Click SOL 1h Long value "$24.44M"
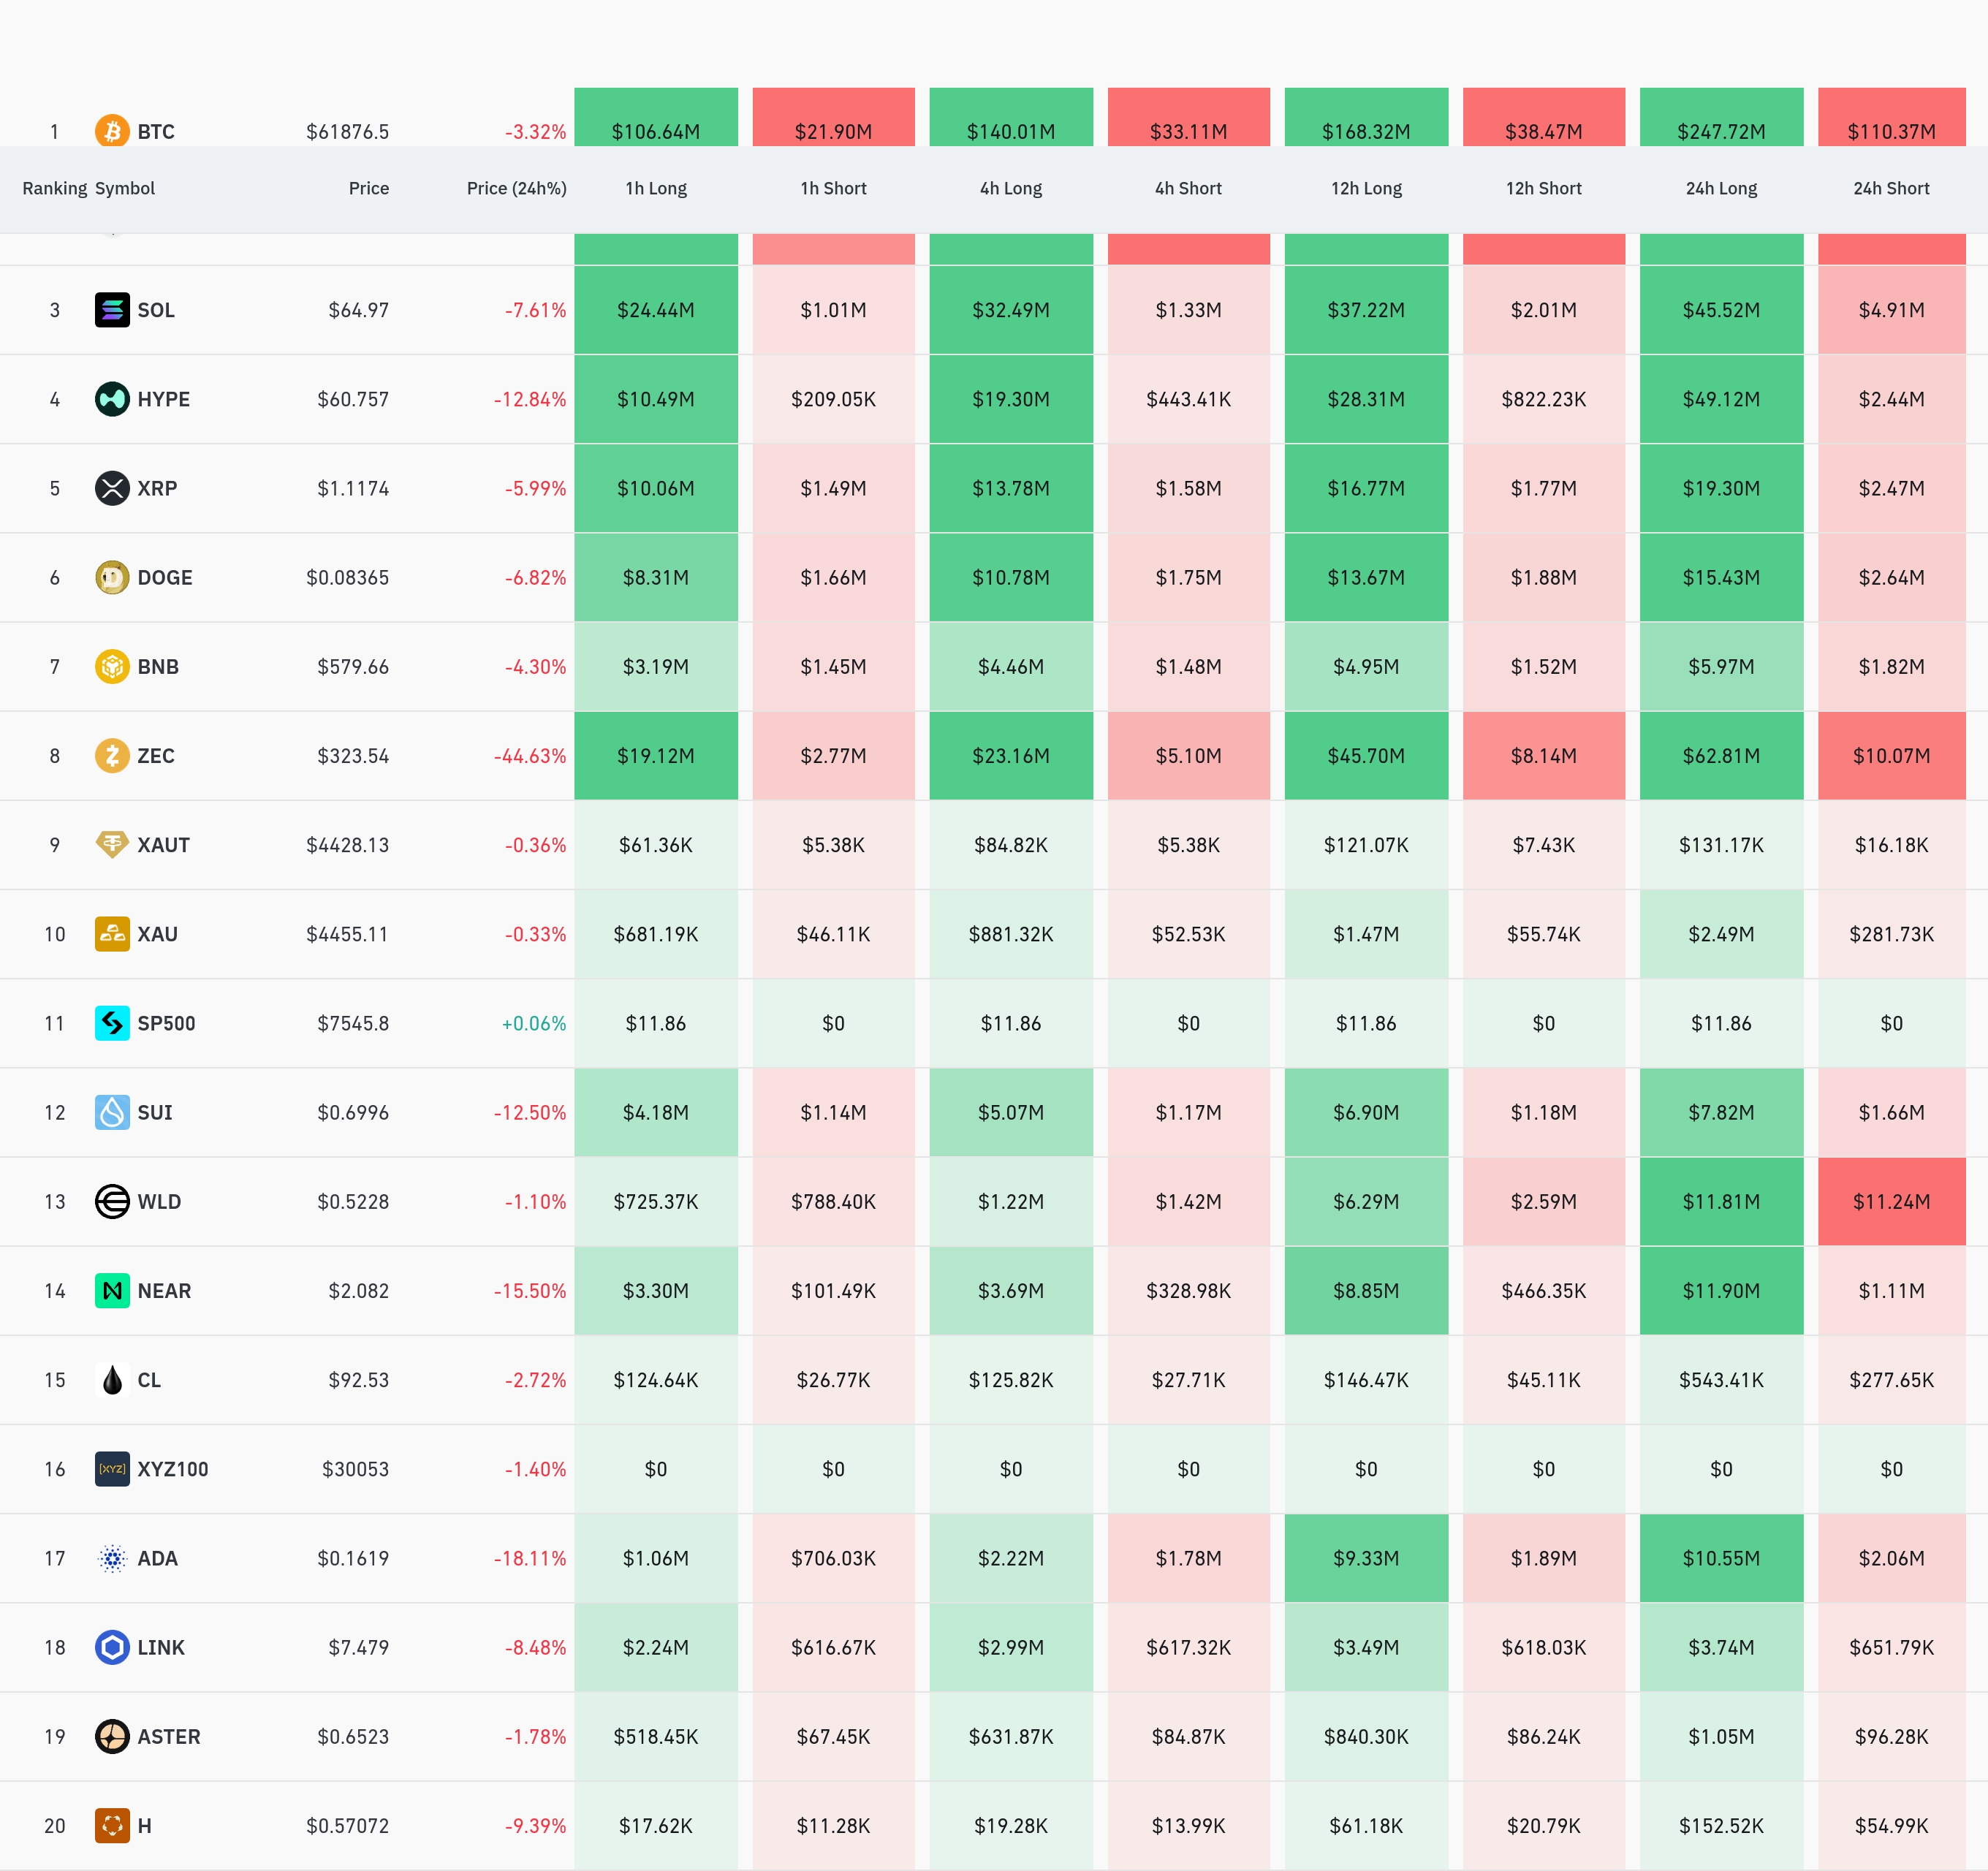 click(656, 310)
